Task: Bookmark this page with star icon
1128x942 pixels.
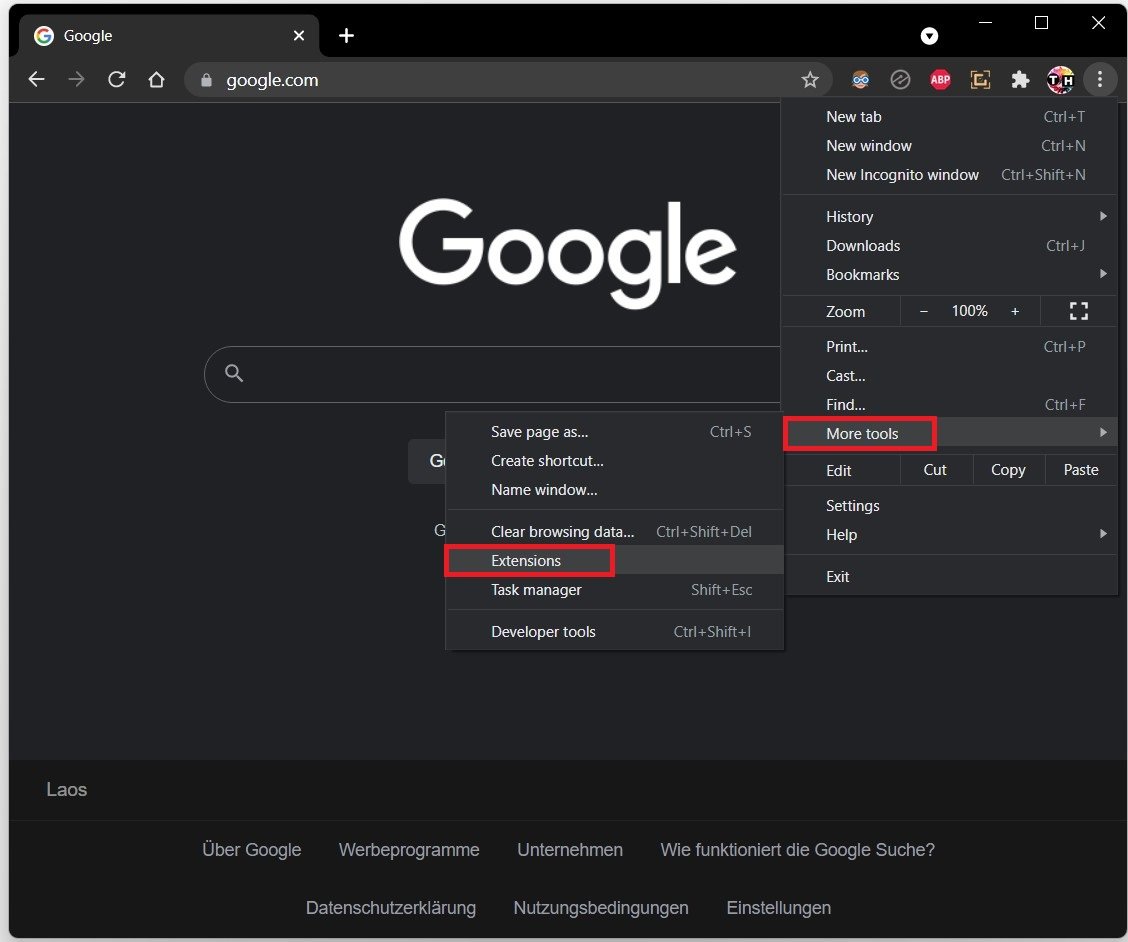Action: 810,80
